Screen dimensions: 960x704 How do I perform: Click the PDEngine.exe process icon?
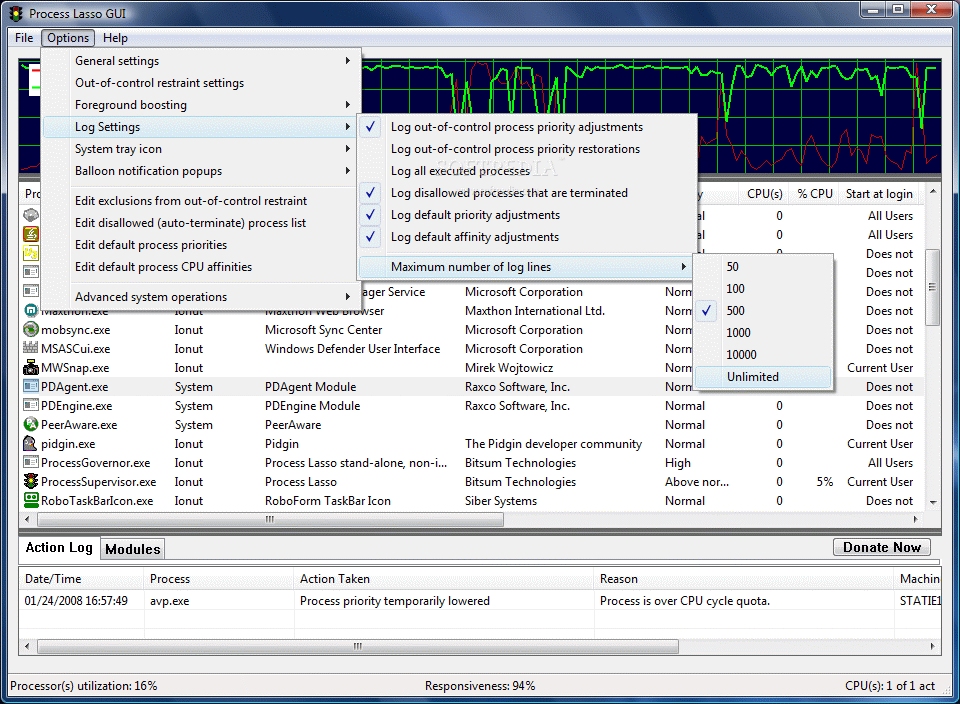coord(31,405)
